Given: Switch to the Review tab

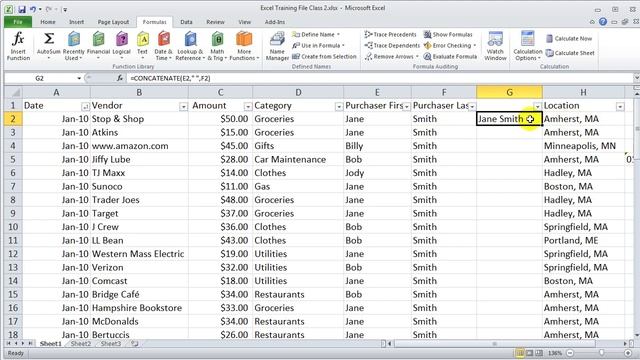Looking at the screenshot, I should click(215, 22).
